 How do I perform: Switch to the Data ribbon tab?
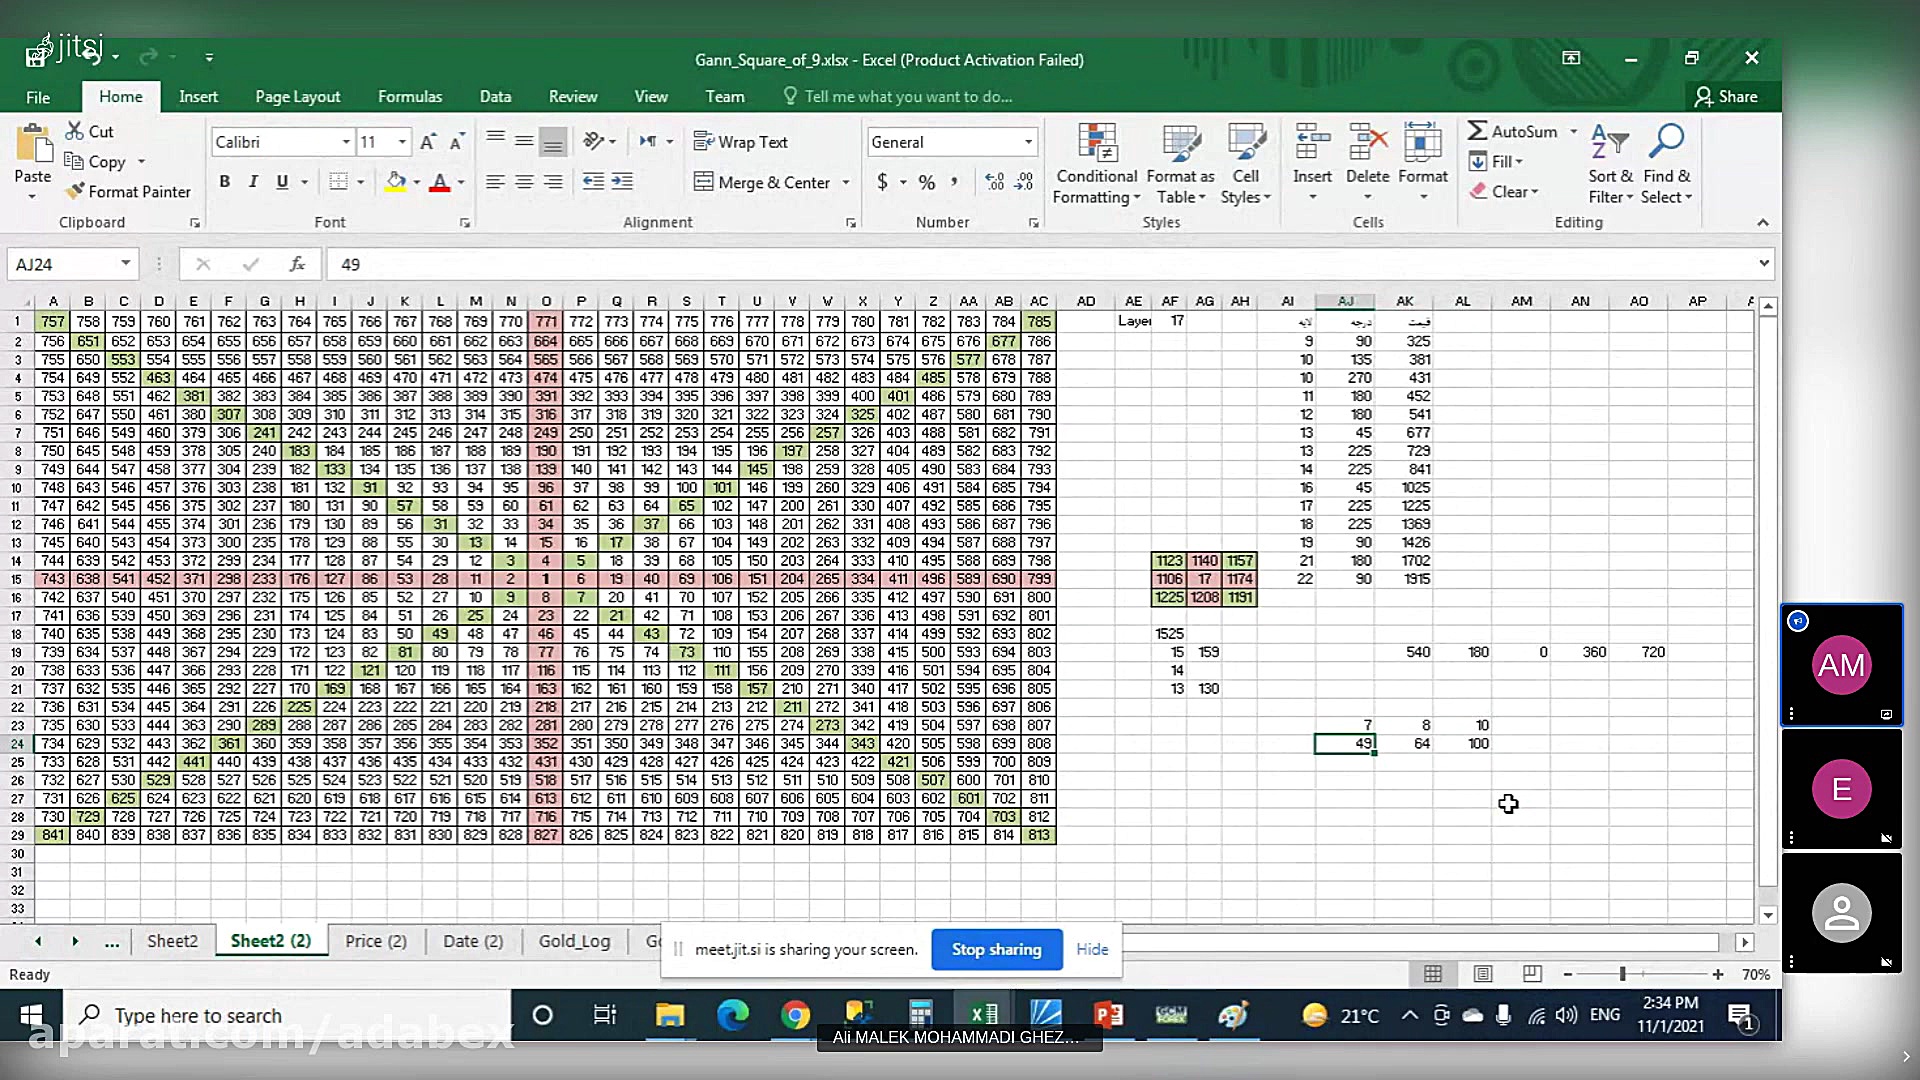coord(495,96)
